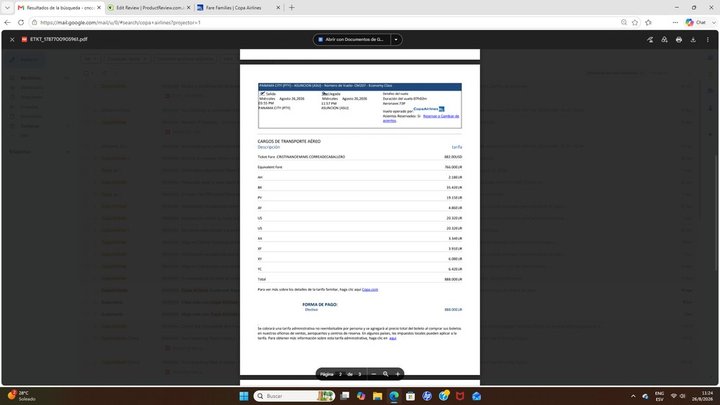This screenshot has height=405, width=720.
Task: Click the annotate icon in preview toolbar
Action: pos(650,39)
